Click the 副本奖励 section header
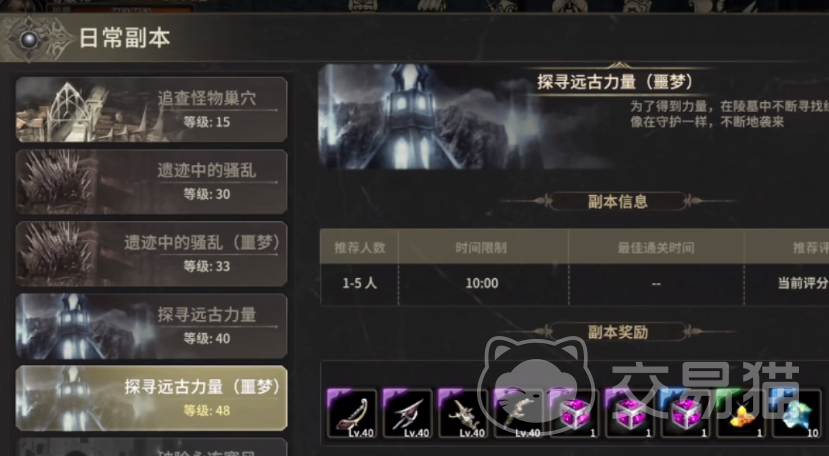 coord(618,332)
